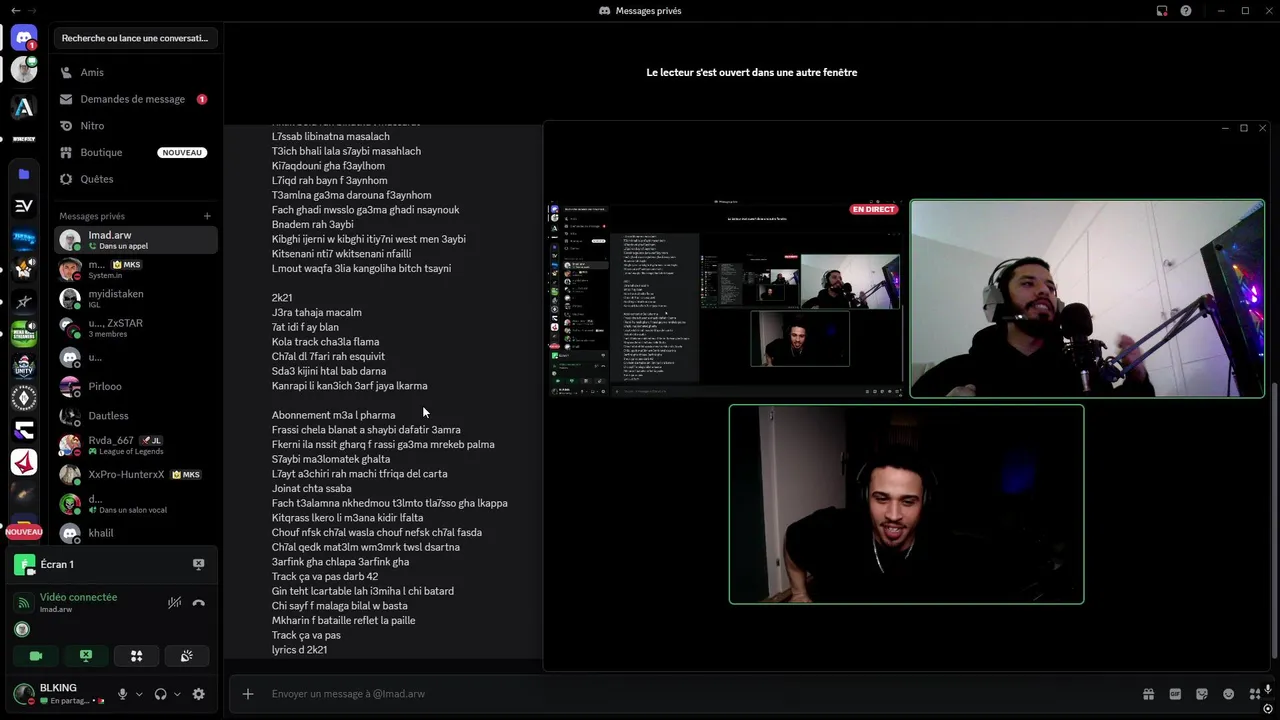Open the ZxSTAR group with 3 membres
Image resolution: width=1280 pixels, height=720 pixels.
[135, 328]
